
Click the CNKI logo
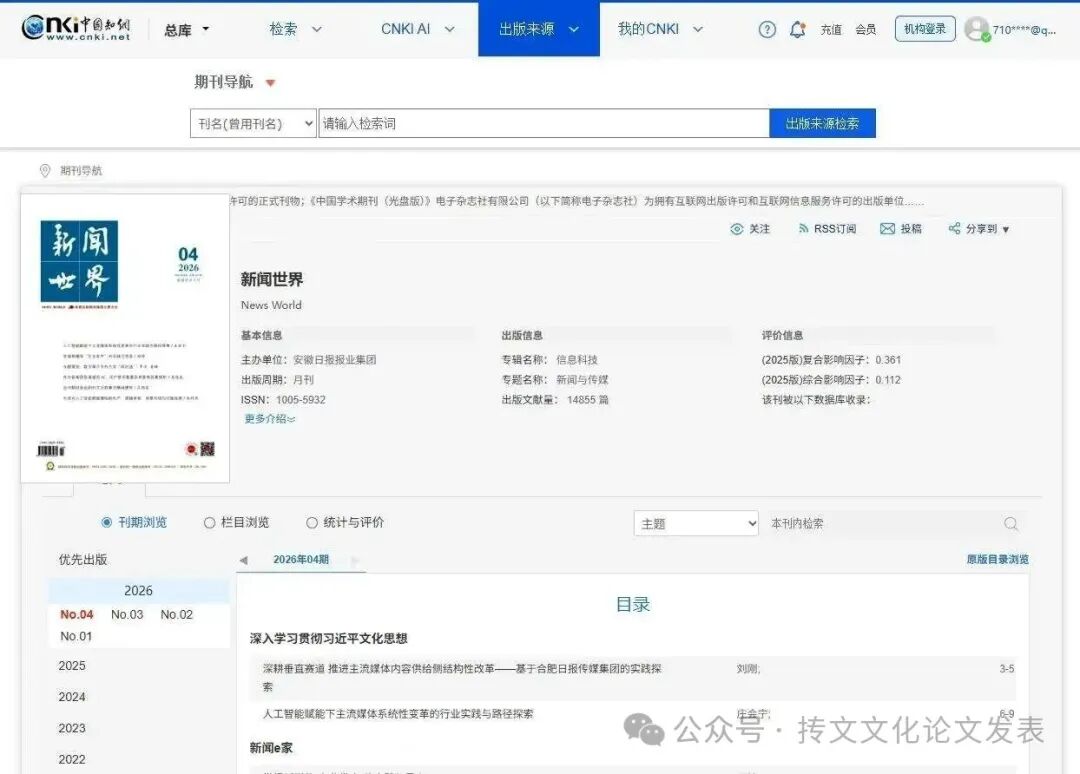(x=76, y=28)
